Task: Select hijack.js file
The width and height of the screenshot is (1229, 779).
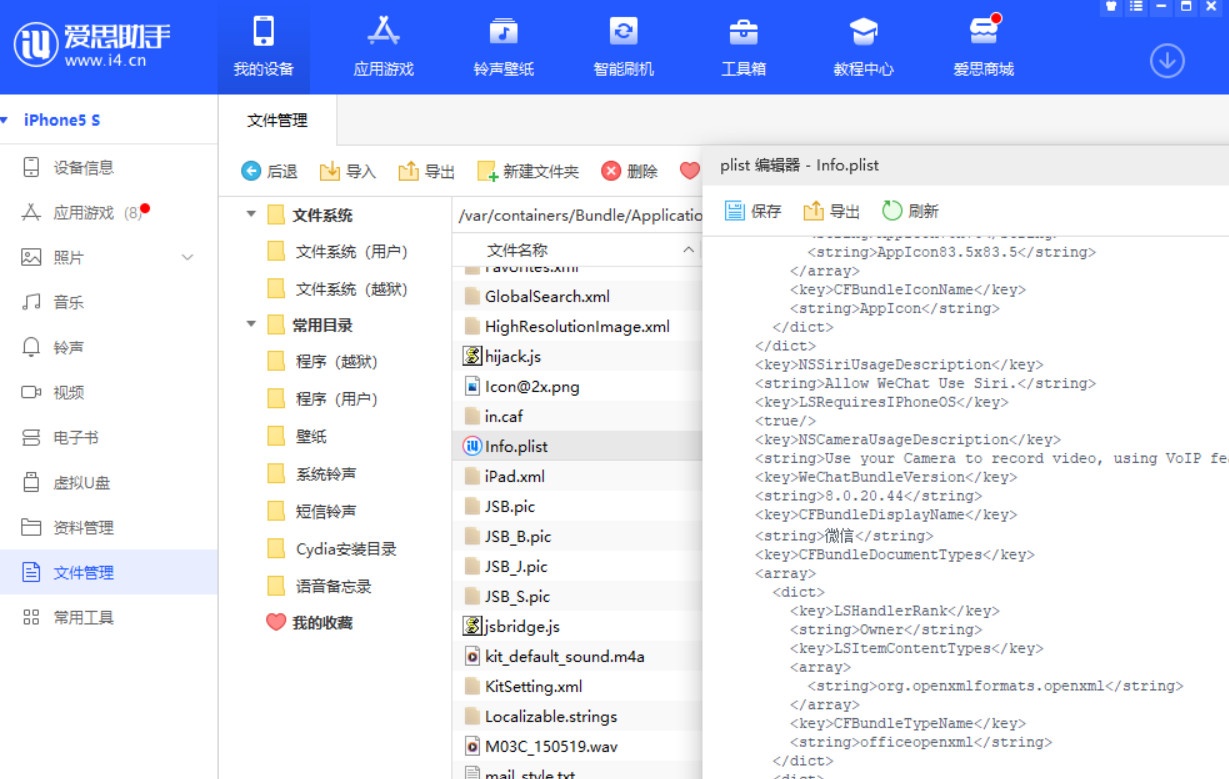Action: [x=578, y=356]
